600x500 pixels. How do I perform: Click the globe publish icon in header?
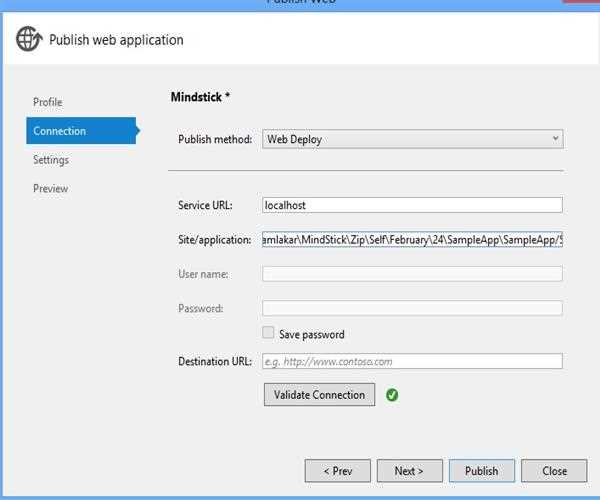coord(29,40)
